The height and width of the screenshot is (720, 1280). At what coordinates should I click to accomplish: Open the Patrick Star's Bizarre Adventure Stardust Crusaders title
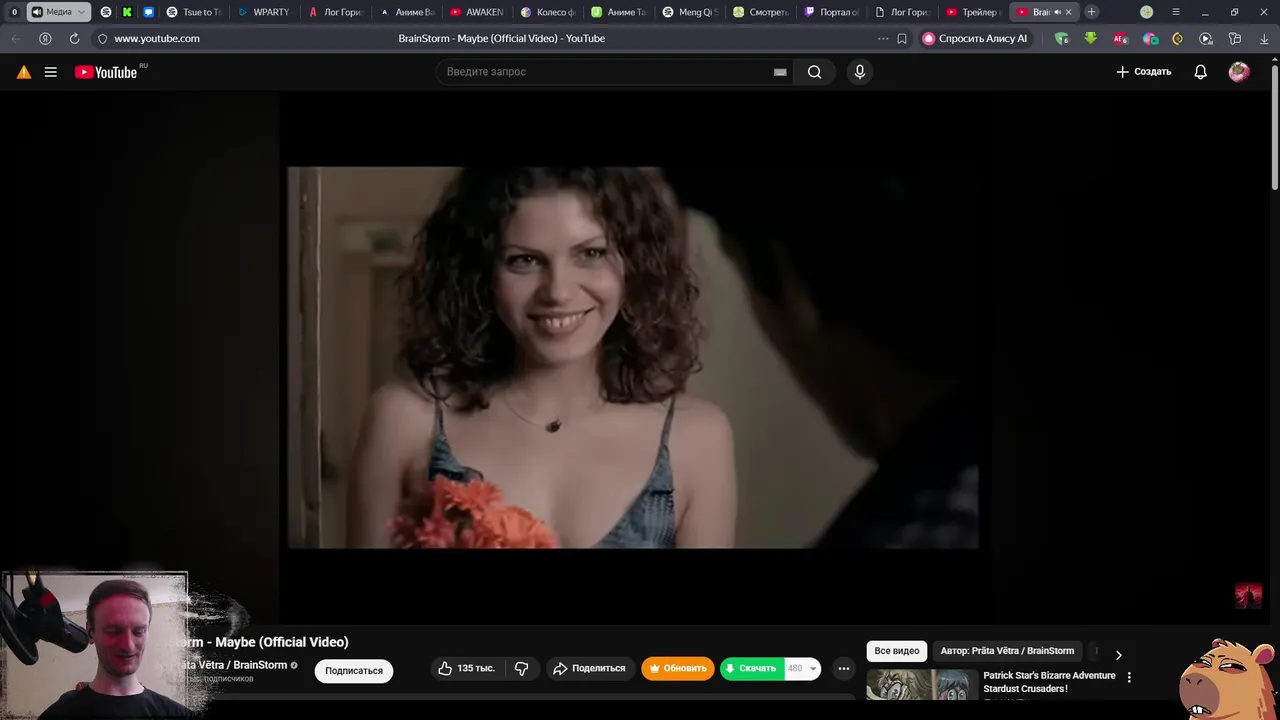pos(1049,682)
